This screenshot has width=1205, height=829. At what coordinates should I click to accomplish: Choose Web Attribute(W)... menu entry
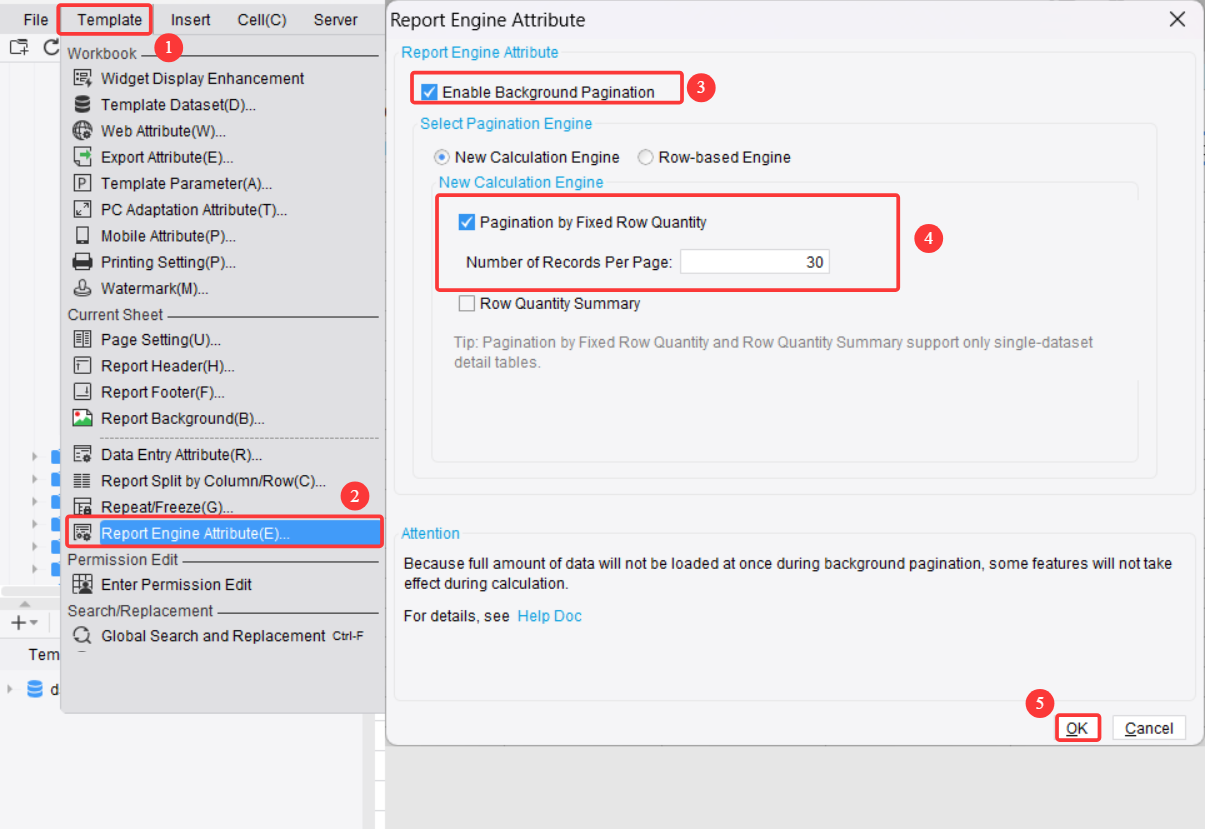pos(163,131)
